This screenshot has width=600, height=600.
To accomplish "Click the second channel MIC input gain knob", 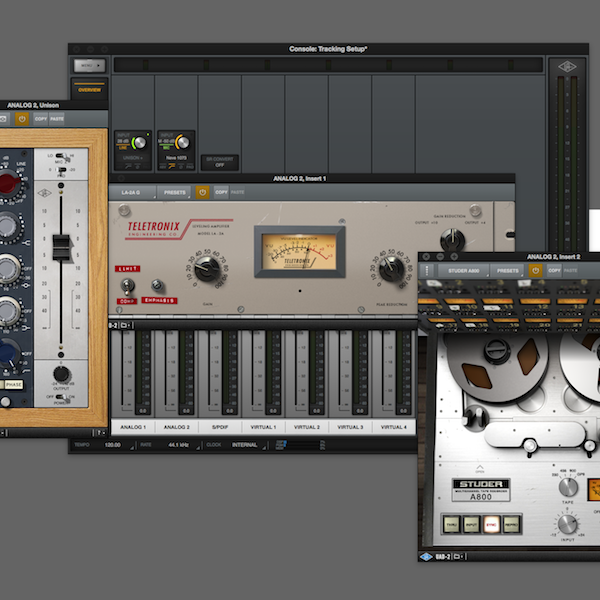I will coord(183,143).
